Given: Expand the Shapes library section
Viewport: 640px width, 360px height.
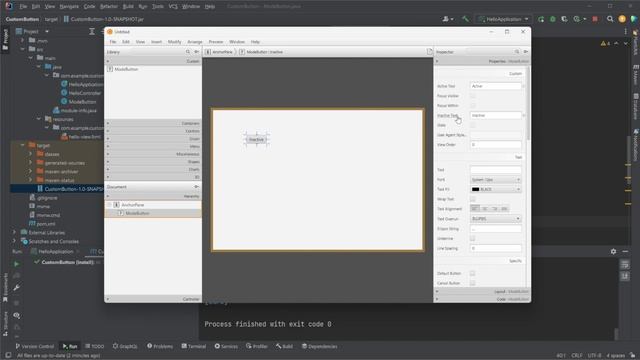Looking at the screenshot, I should click(x=153, y=162).
